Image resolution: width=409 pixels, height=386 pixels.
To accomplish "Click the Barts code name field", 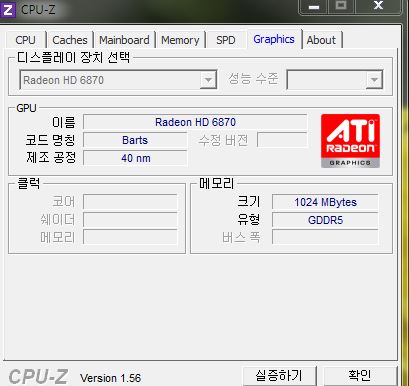I will point(135,140).
